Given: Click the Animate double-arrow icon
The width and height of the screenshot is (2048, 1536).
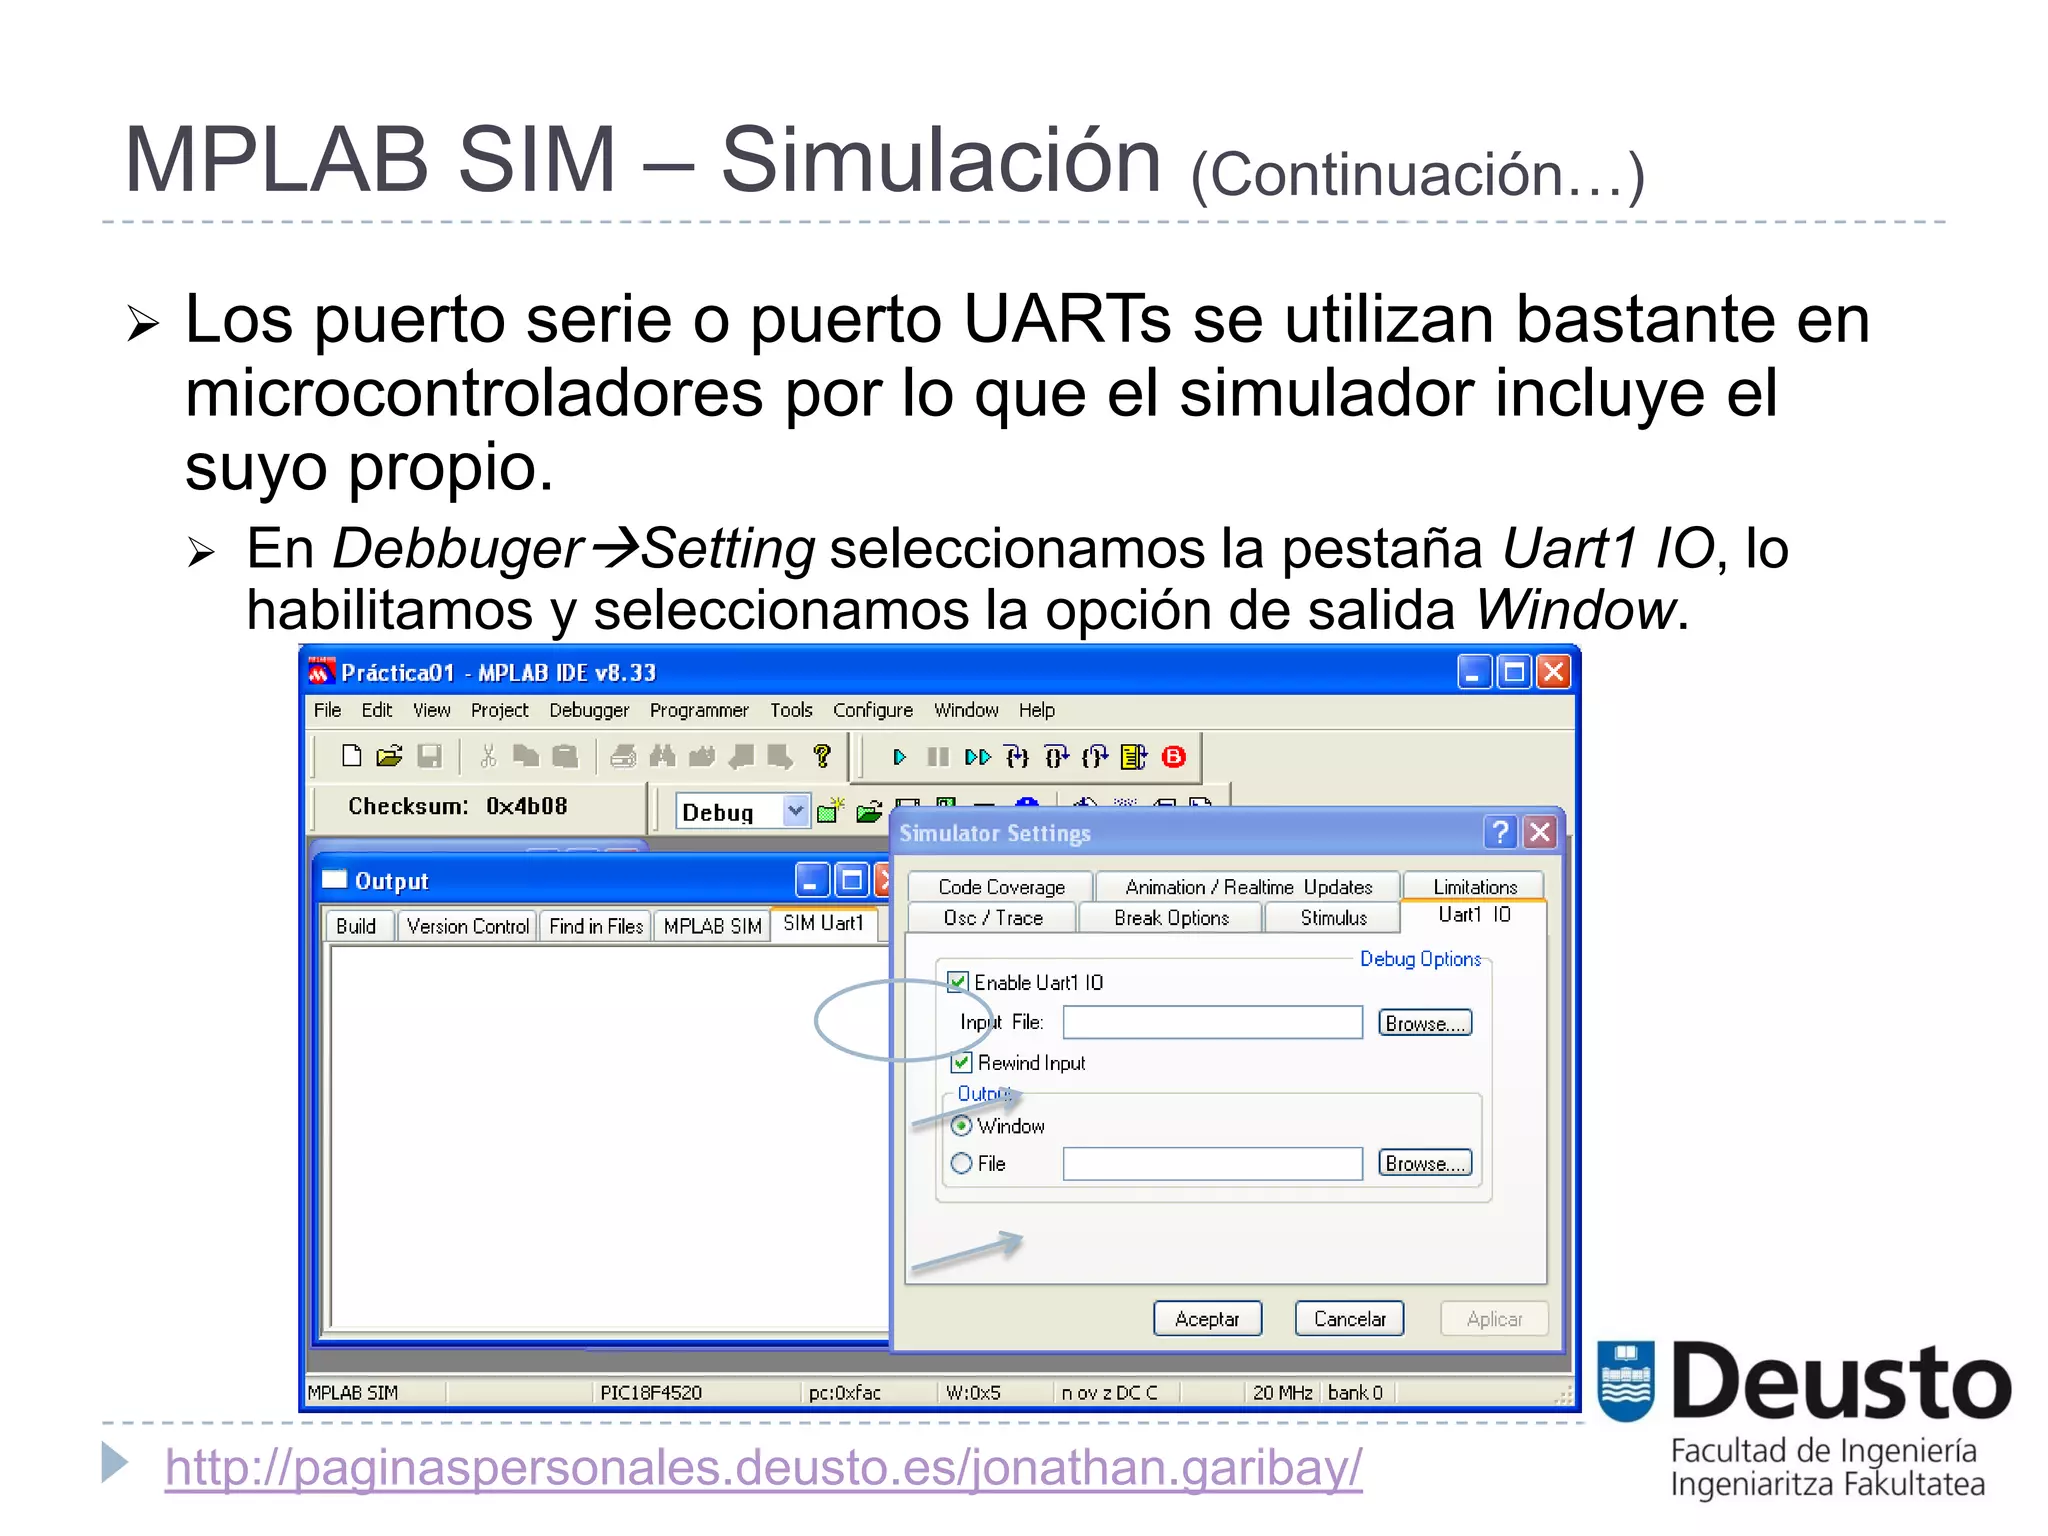Looking at the screenshot, I should (977, 757).
